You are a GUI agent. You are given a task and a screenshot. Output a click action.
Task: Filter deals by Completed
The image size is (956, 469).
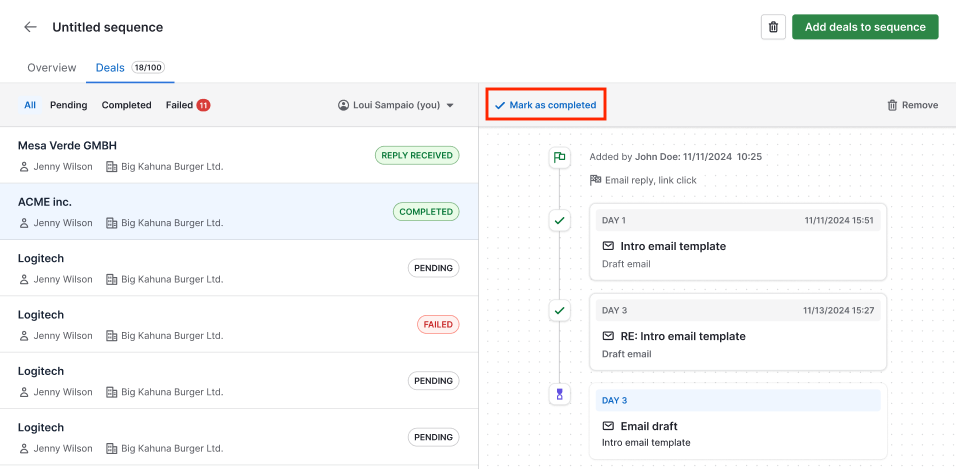127,105
